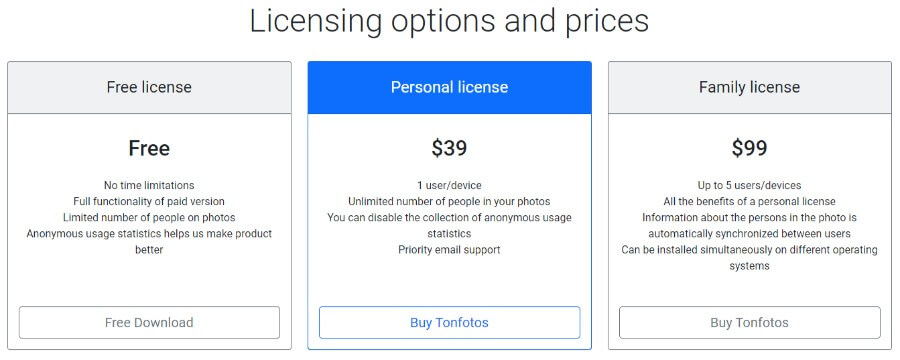Click the $99 price heading
The width and height of the screenshot is (900, 360).
pyautogui.click(x=750, y=148)
